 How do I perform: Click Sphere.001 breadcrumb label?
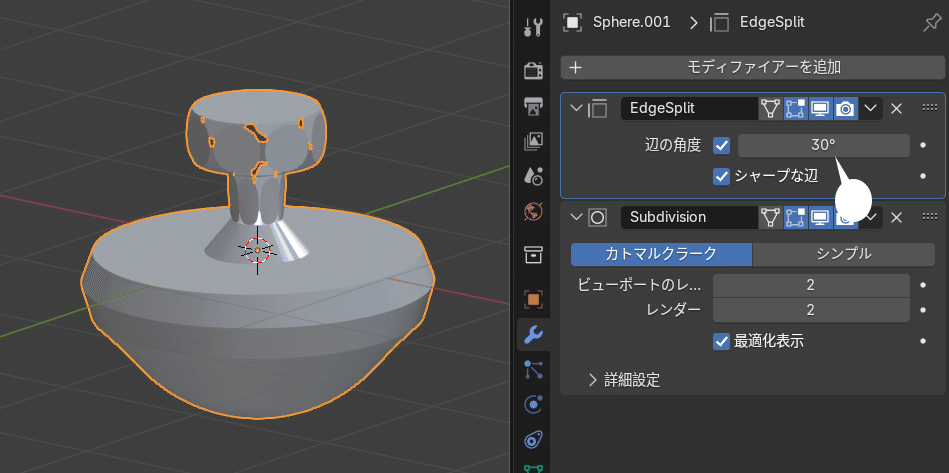point(631,23)
